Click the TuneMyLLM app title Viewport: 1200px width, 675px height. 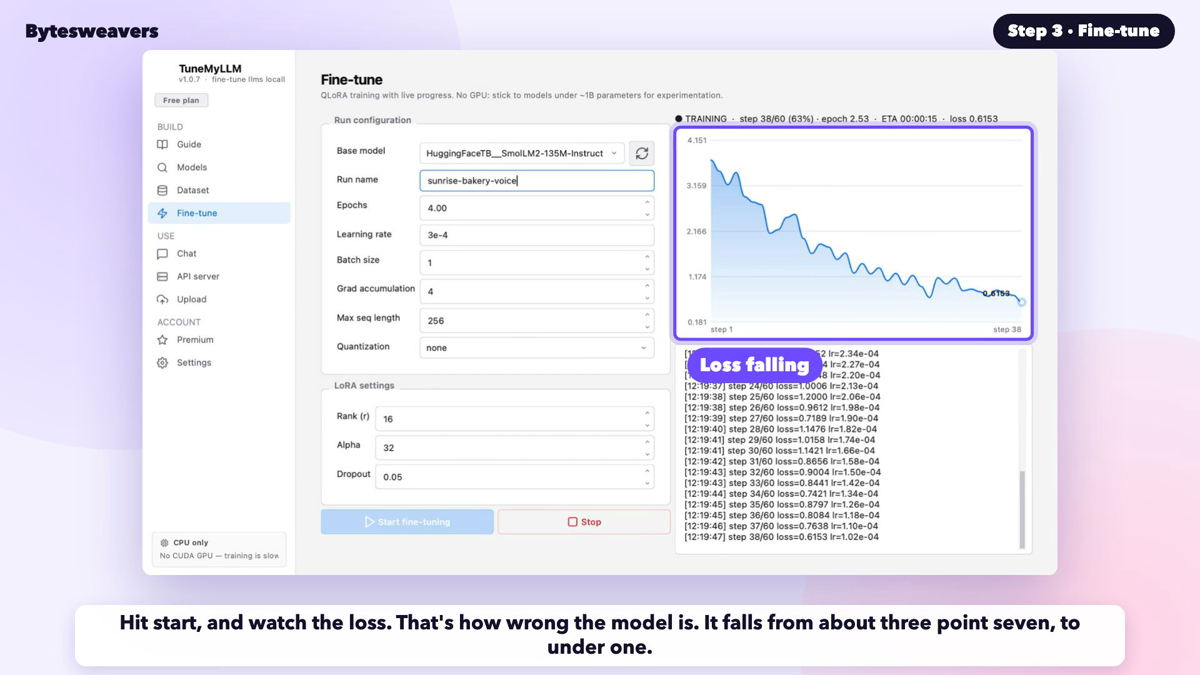click(x=210, y=69)
